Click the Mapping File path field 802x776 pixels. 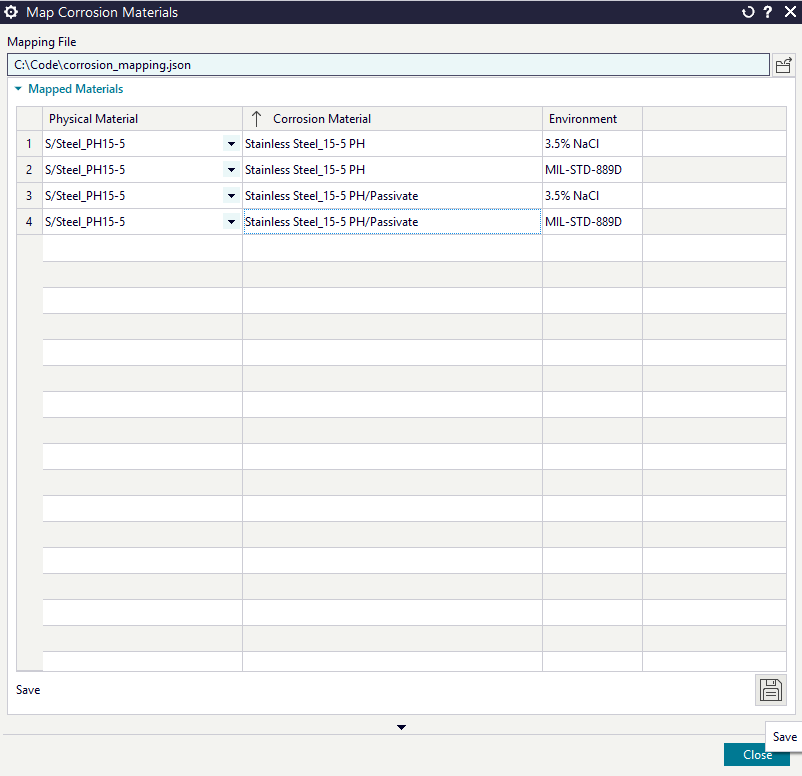[388, 65]
